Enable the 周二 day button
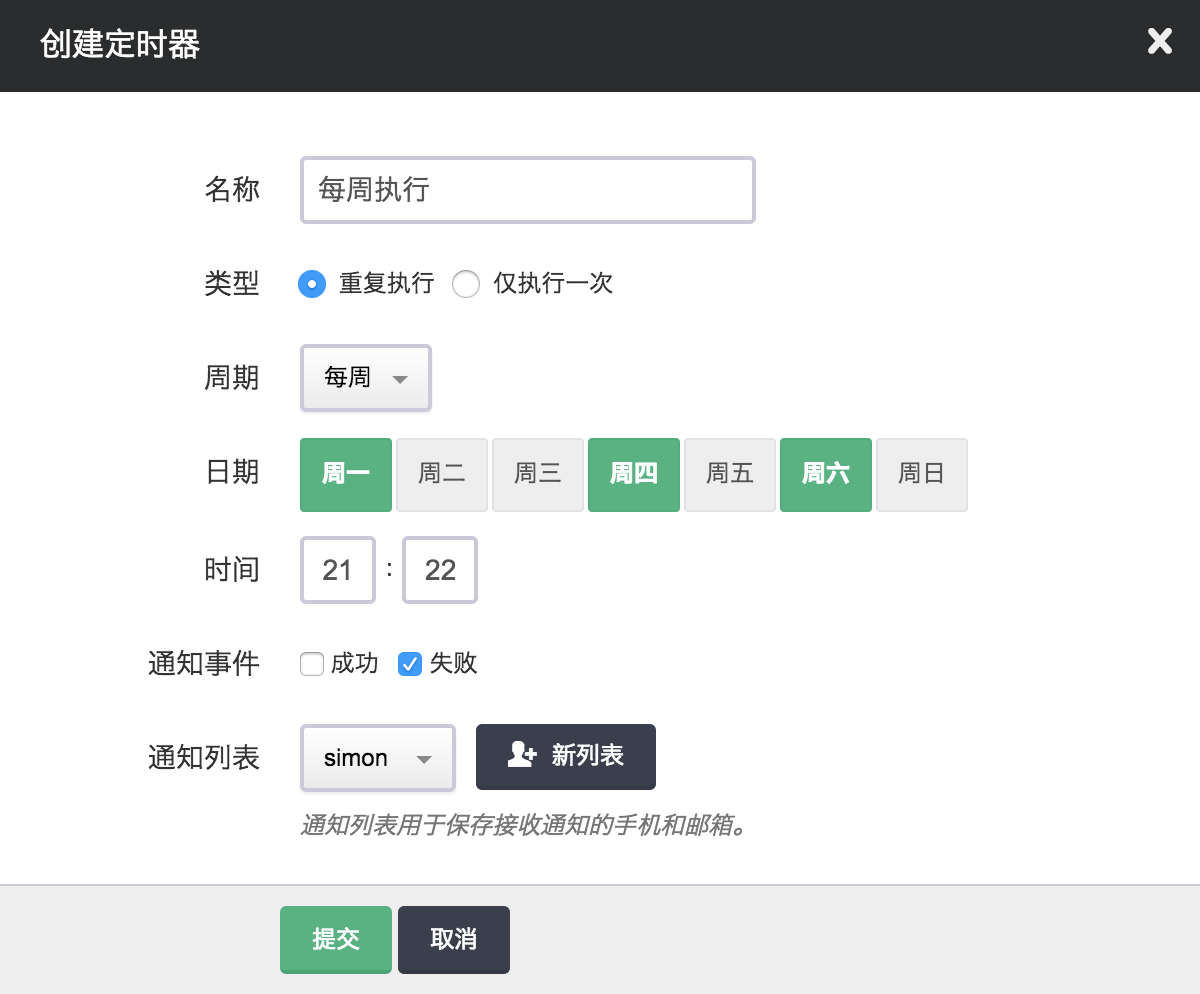The height and width of the screenshot is (994, 1200). (x=442, y=474)
